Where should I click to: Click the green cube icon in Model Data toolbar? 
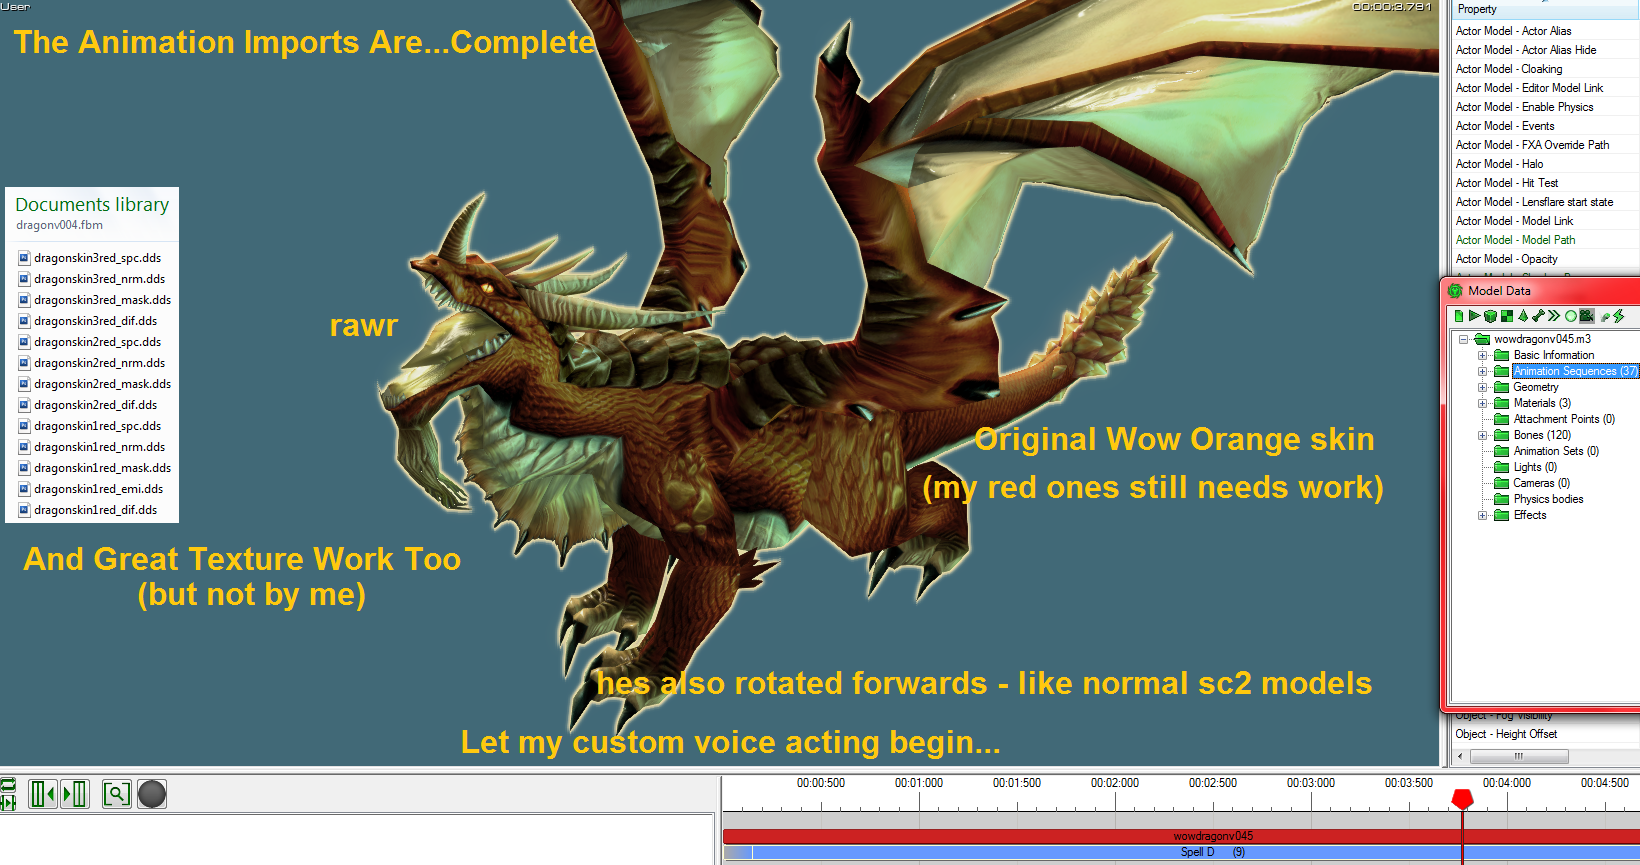1490,316
